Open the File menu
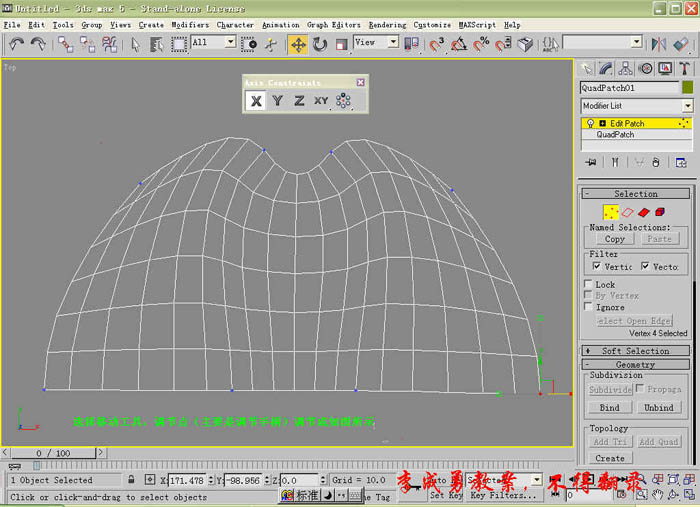 tap(12, 25)
